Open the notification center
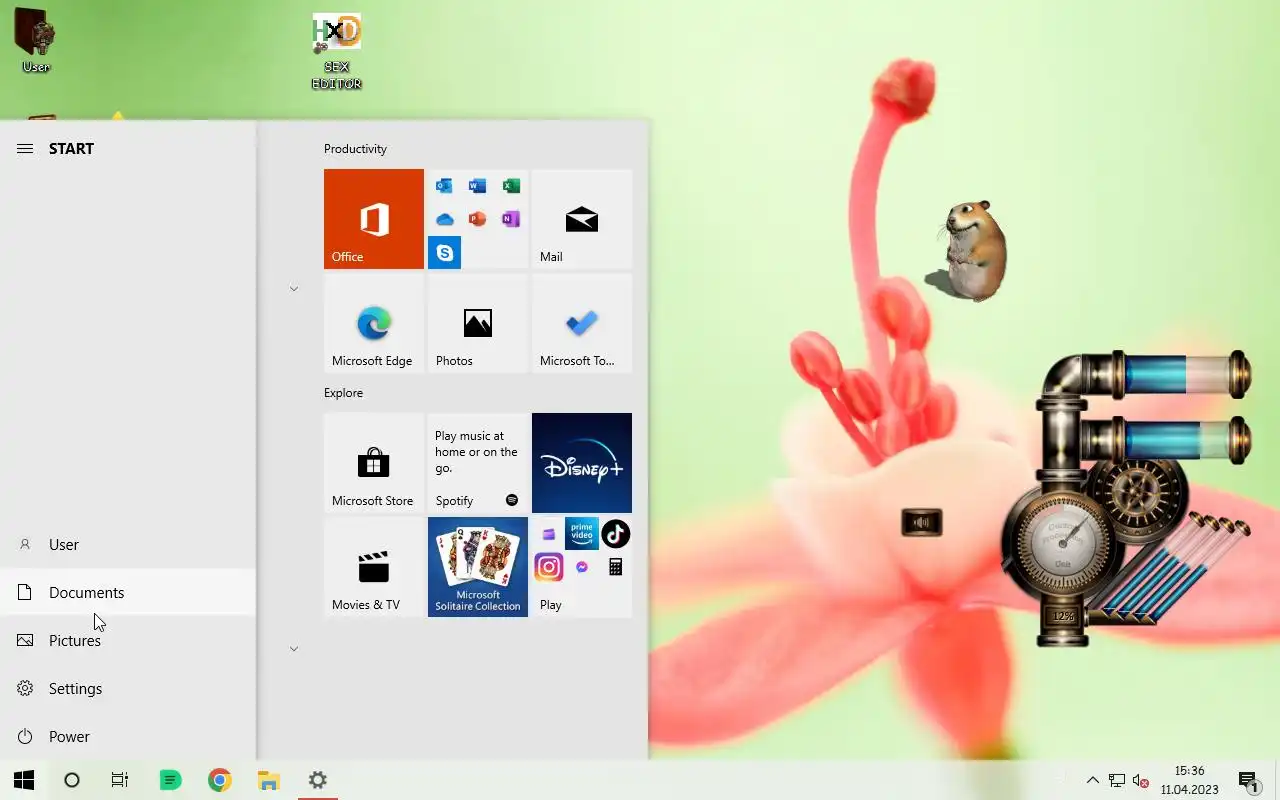The width and height of the screenshot is (1280, 800). click(1248, 780)
